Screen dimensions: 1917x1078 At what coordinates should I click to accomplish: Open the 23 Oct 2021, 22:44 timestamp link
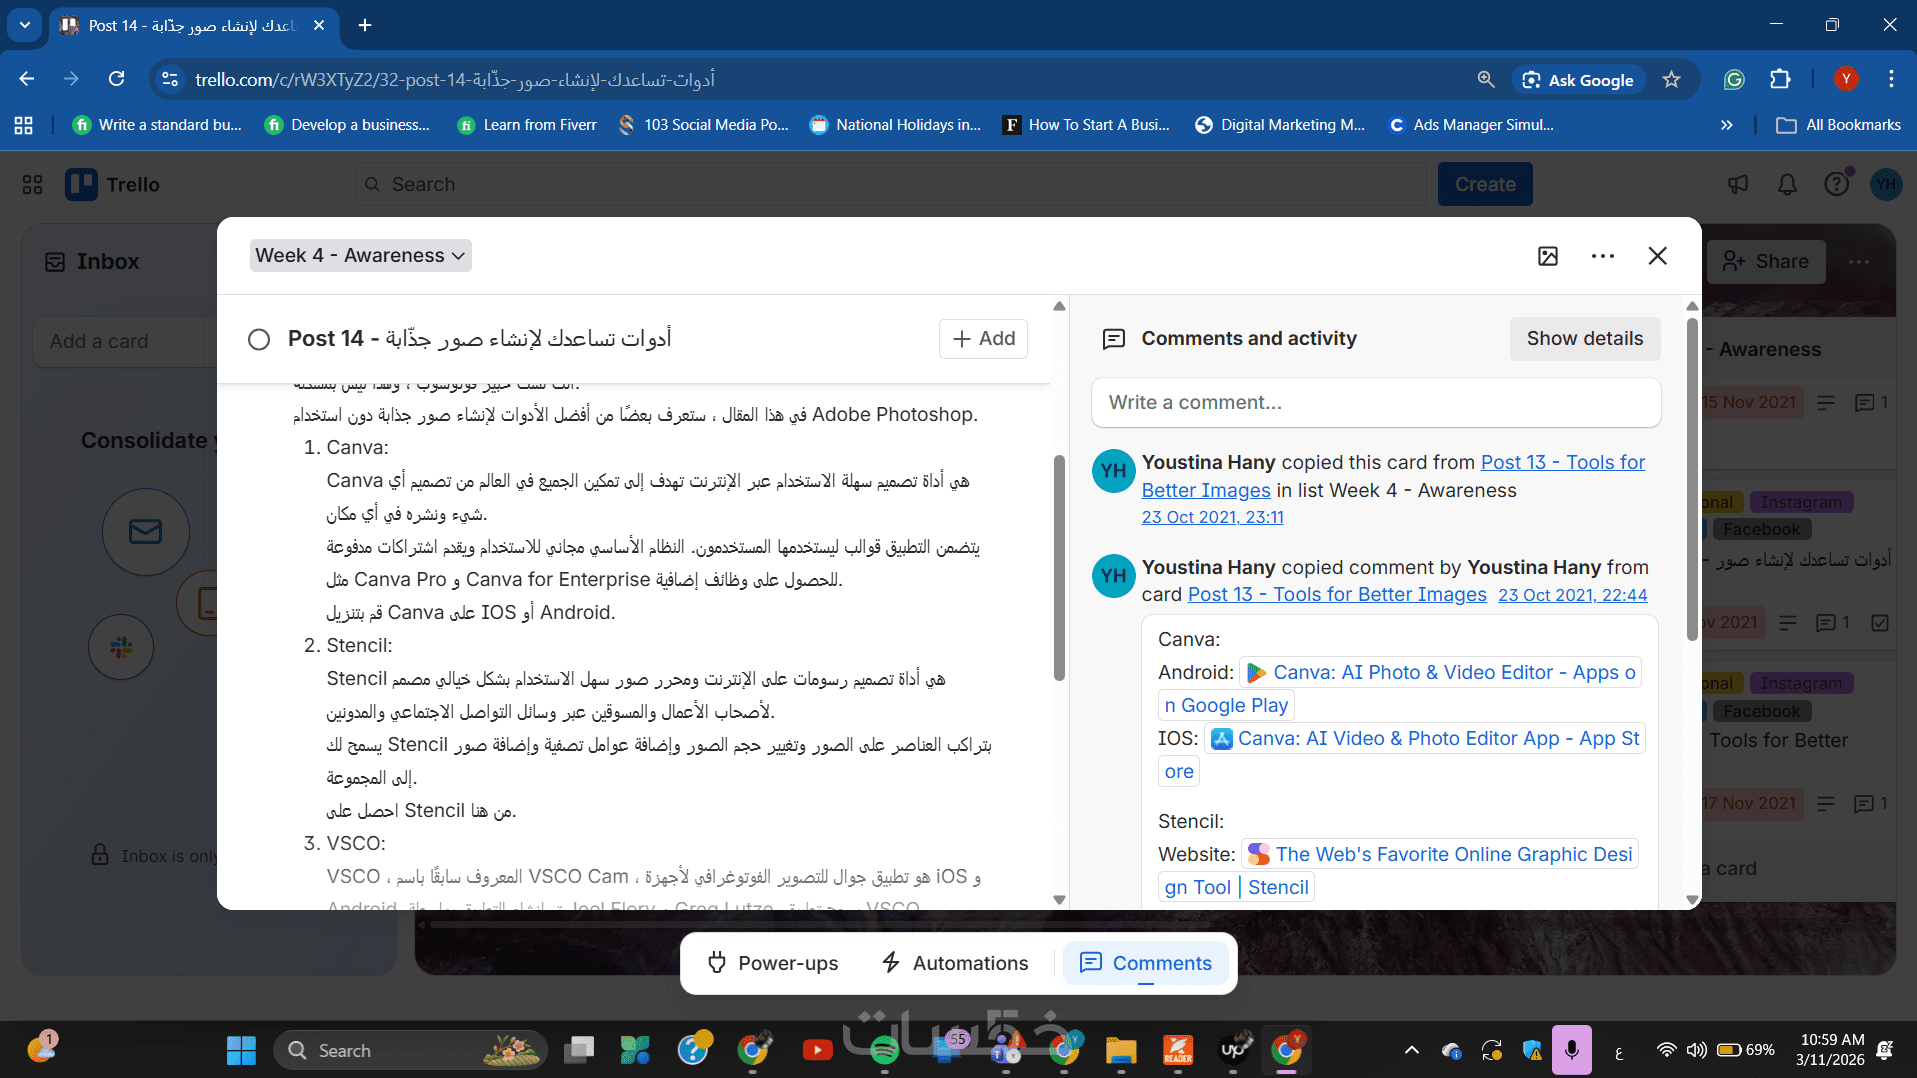click(1573, 595)
